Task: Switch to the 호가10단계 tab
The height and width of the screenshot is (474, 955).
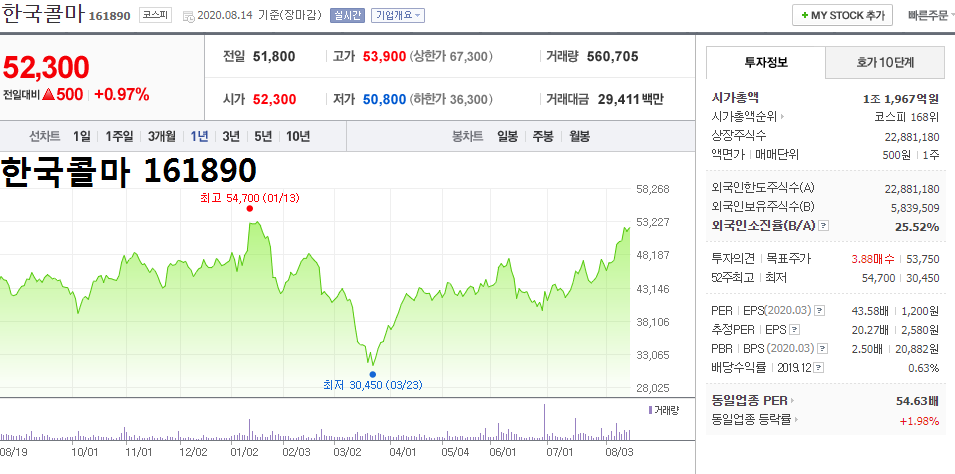Action: (x=885, y=62)
